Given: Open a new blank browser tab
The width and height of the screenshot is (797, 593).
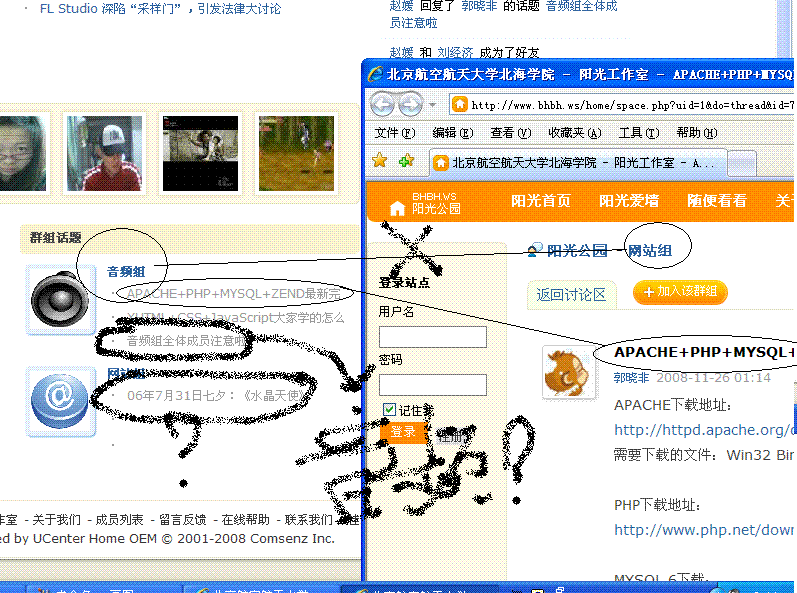Looking at the screenshot, I should [x=742, y=164].
